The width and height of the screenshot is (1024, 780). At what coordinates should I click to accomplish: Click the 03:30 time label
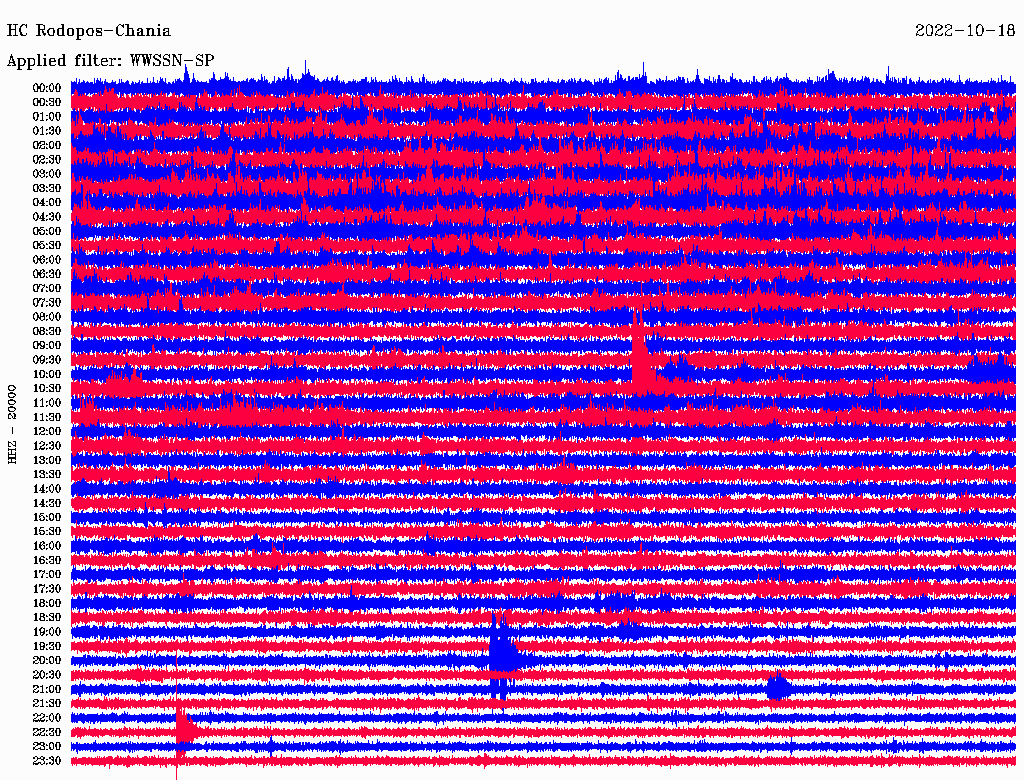(47, 188)
